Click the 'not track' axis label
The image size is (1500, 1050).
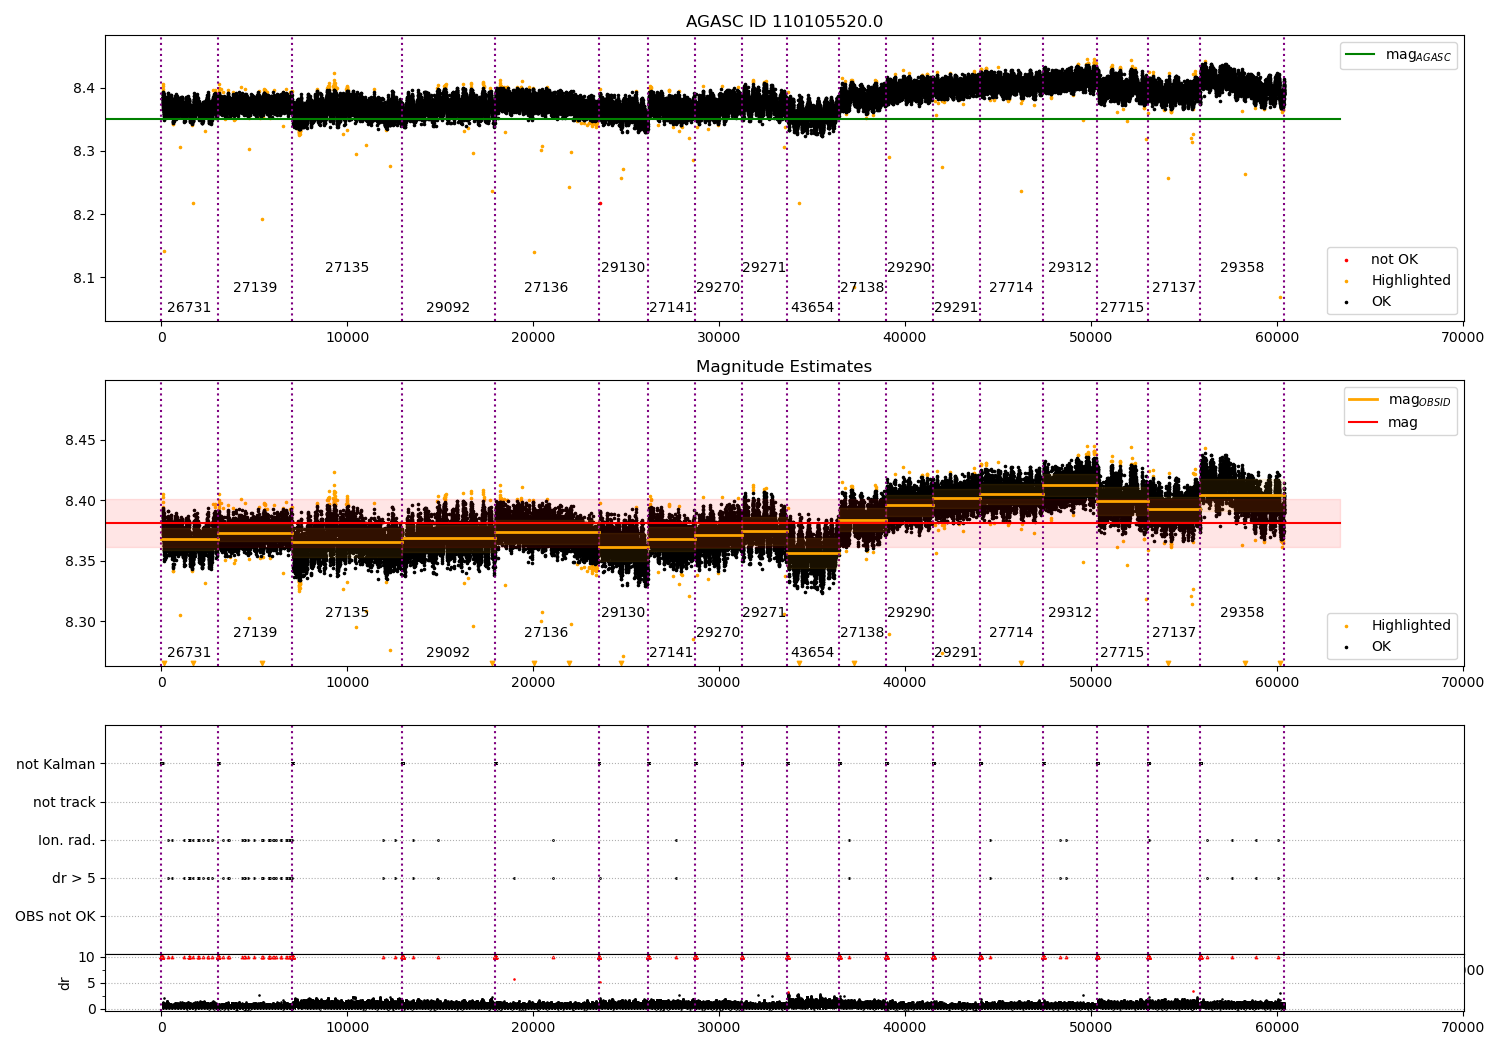point(64,802)
